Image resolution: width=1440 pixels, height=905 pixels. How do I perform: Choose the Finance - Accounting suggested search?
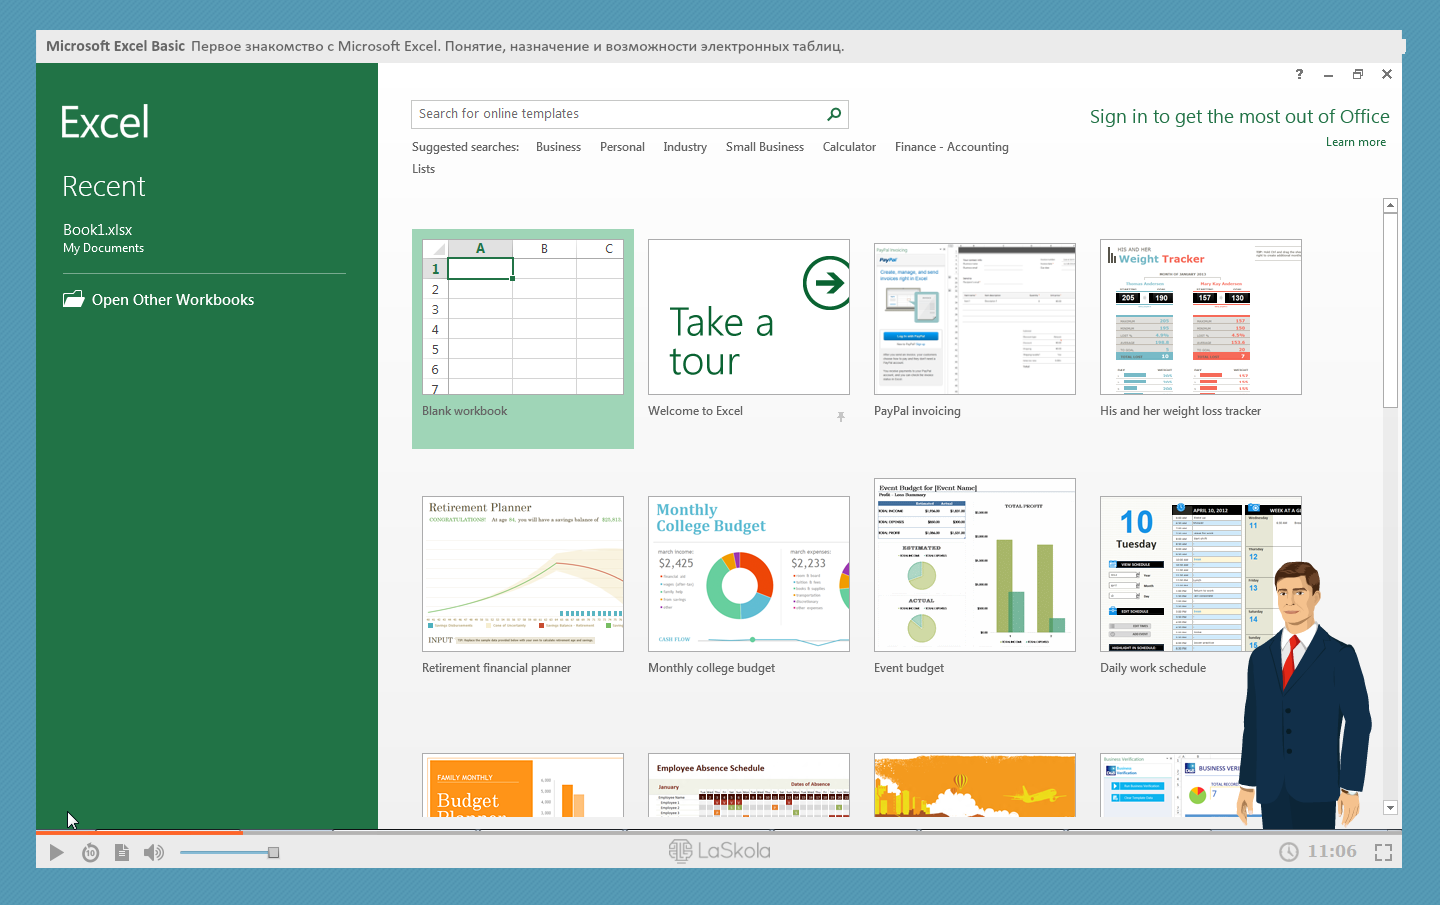click(951, 147)
